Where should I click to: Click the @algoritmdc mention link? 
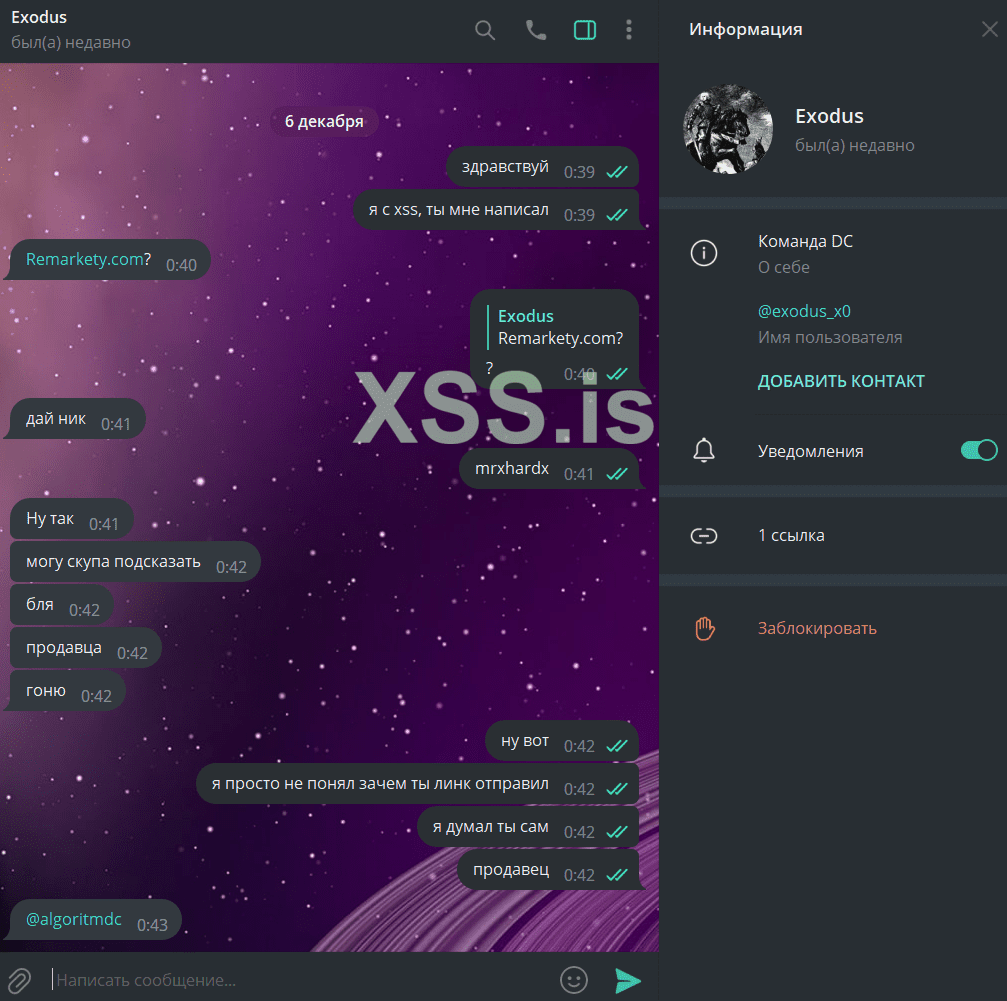(73, 919)
